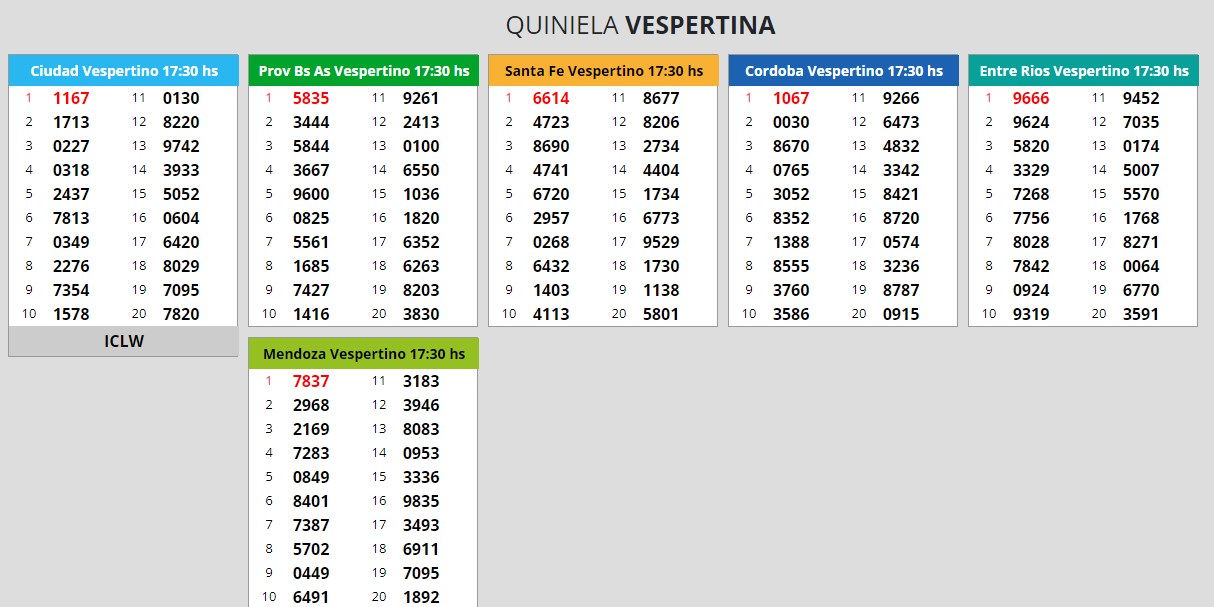The width and height of the screenshot is (1214, 607).
Task: Select Entre Rios top number 9666
Action: click(x=1031, y=98)
